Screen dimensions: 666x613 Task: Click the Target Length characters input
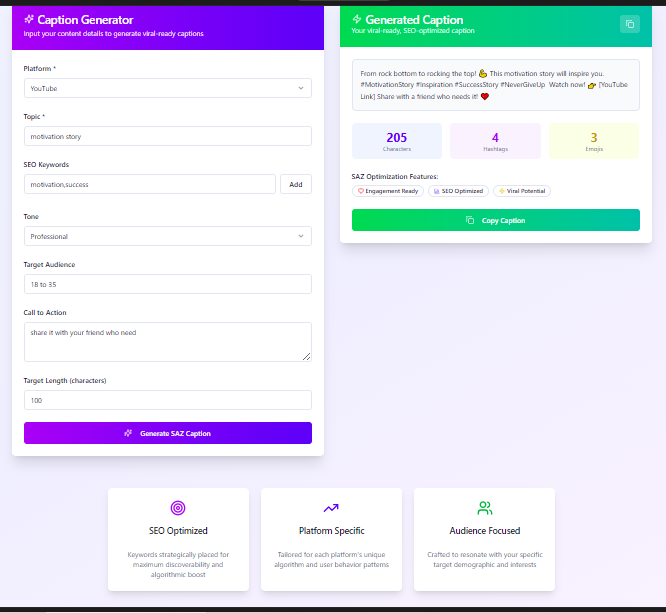point(168,400)
